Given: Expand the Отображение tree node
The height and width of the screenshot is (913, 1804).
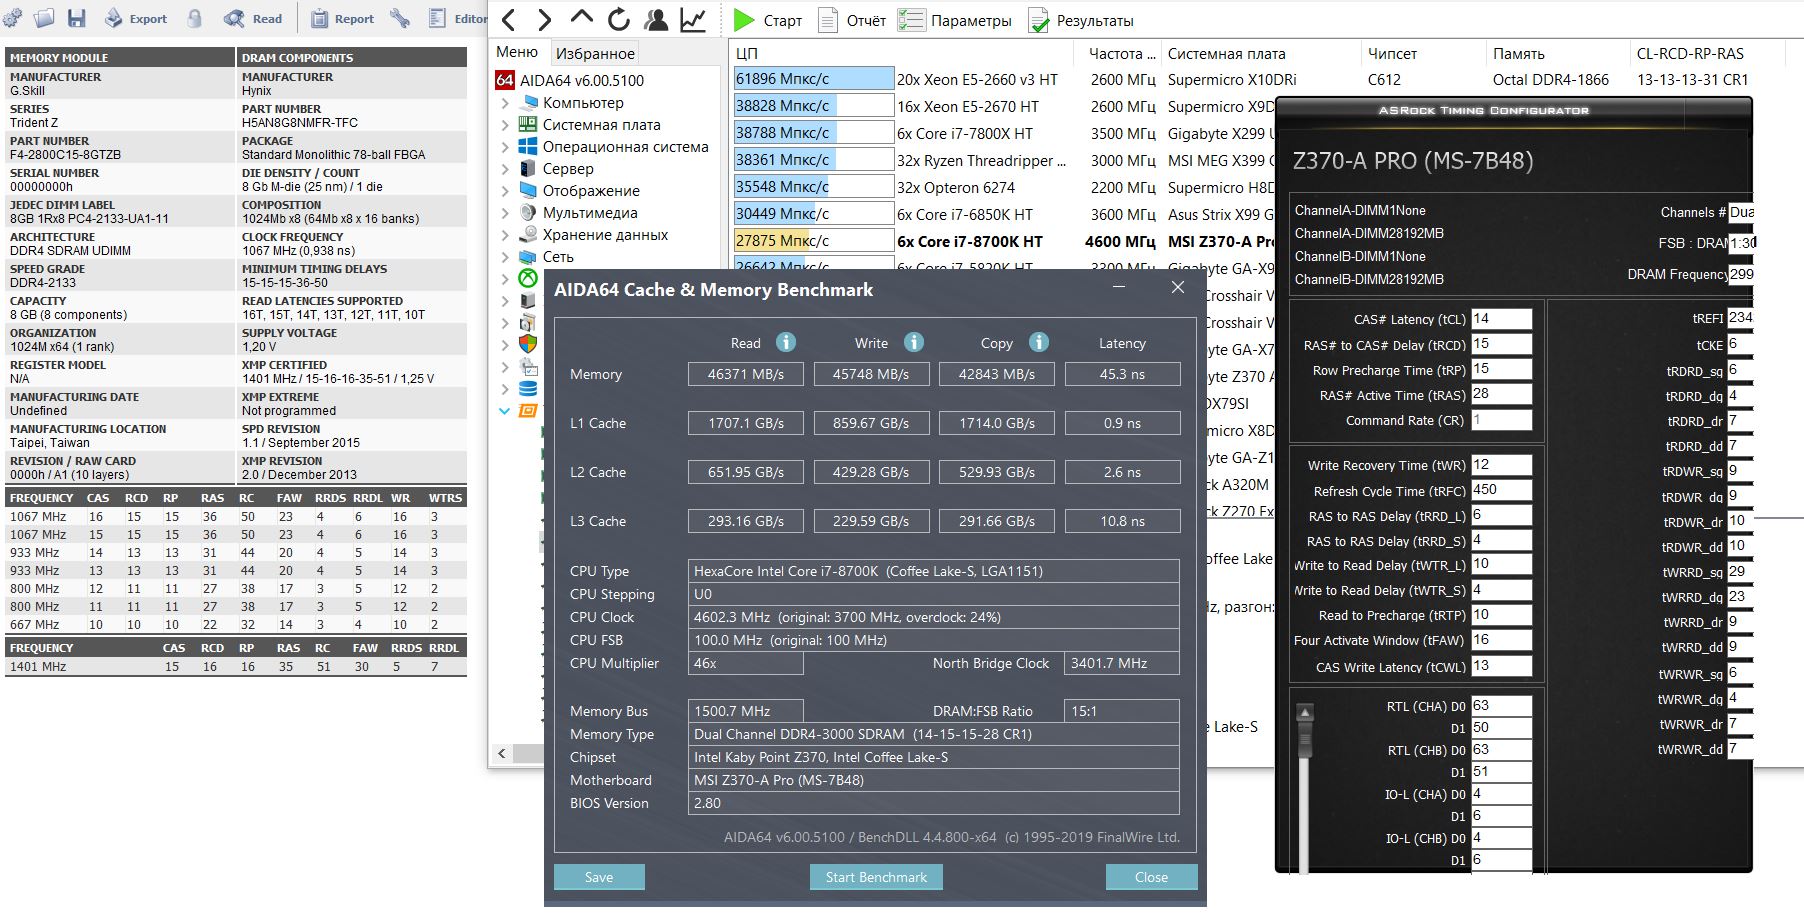Looking at the screenshot, I should [505, 190].
